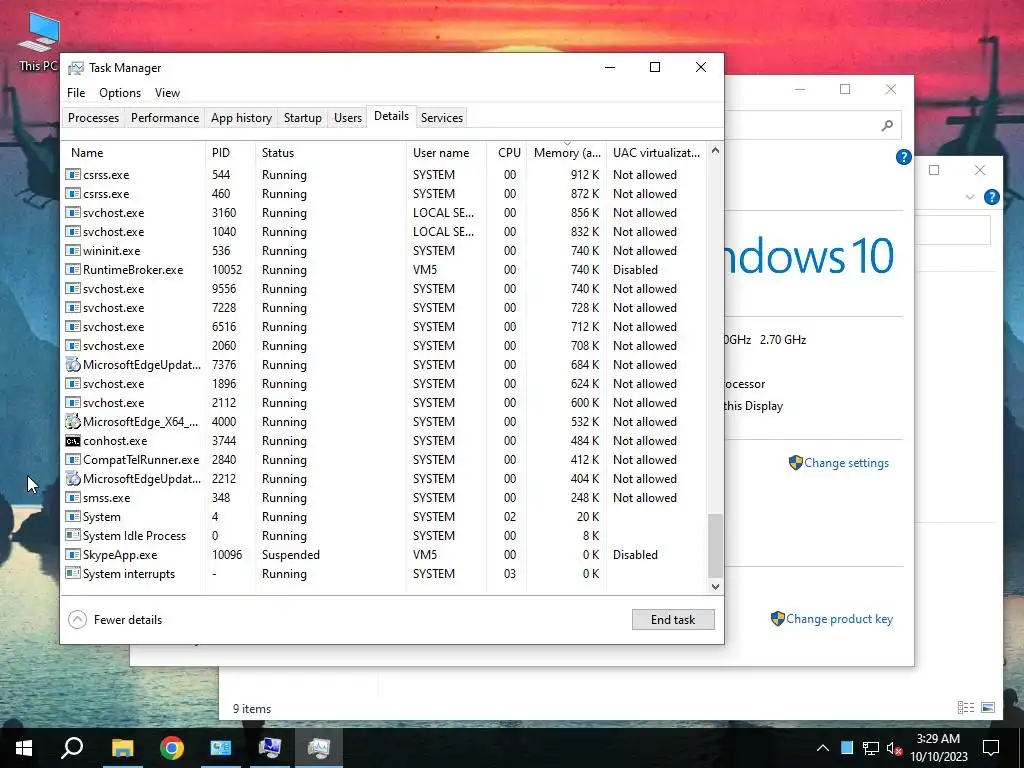Viewport: 1024px width, 768px height.
Task: Click the System interrupts icon
Action: pyautogui.click(x=73, y=573)
